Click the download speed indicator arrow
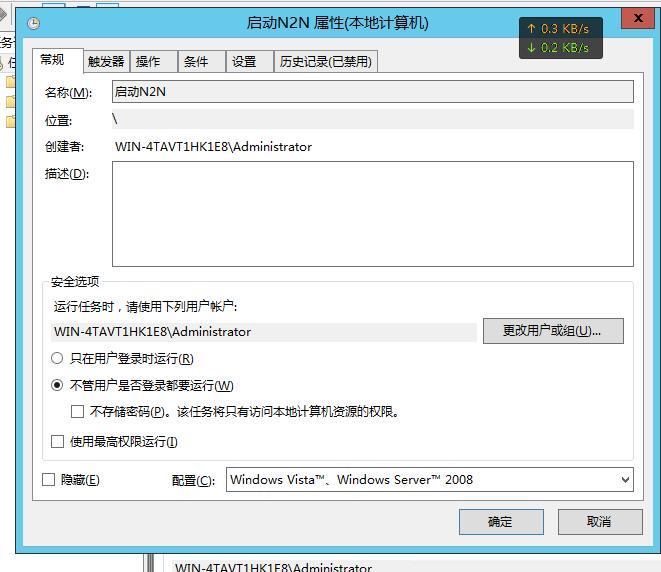Image resolution: width=661 pixels, height=572 pixels. (x=532, y=47)
